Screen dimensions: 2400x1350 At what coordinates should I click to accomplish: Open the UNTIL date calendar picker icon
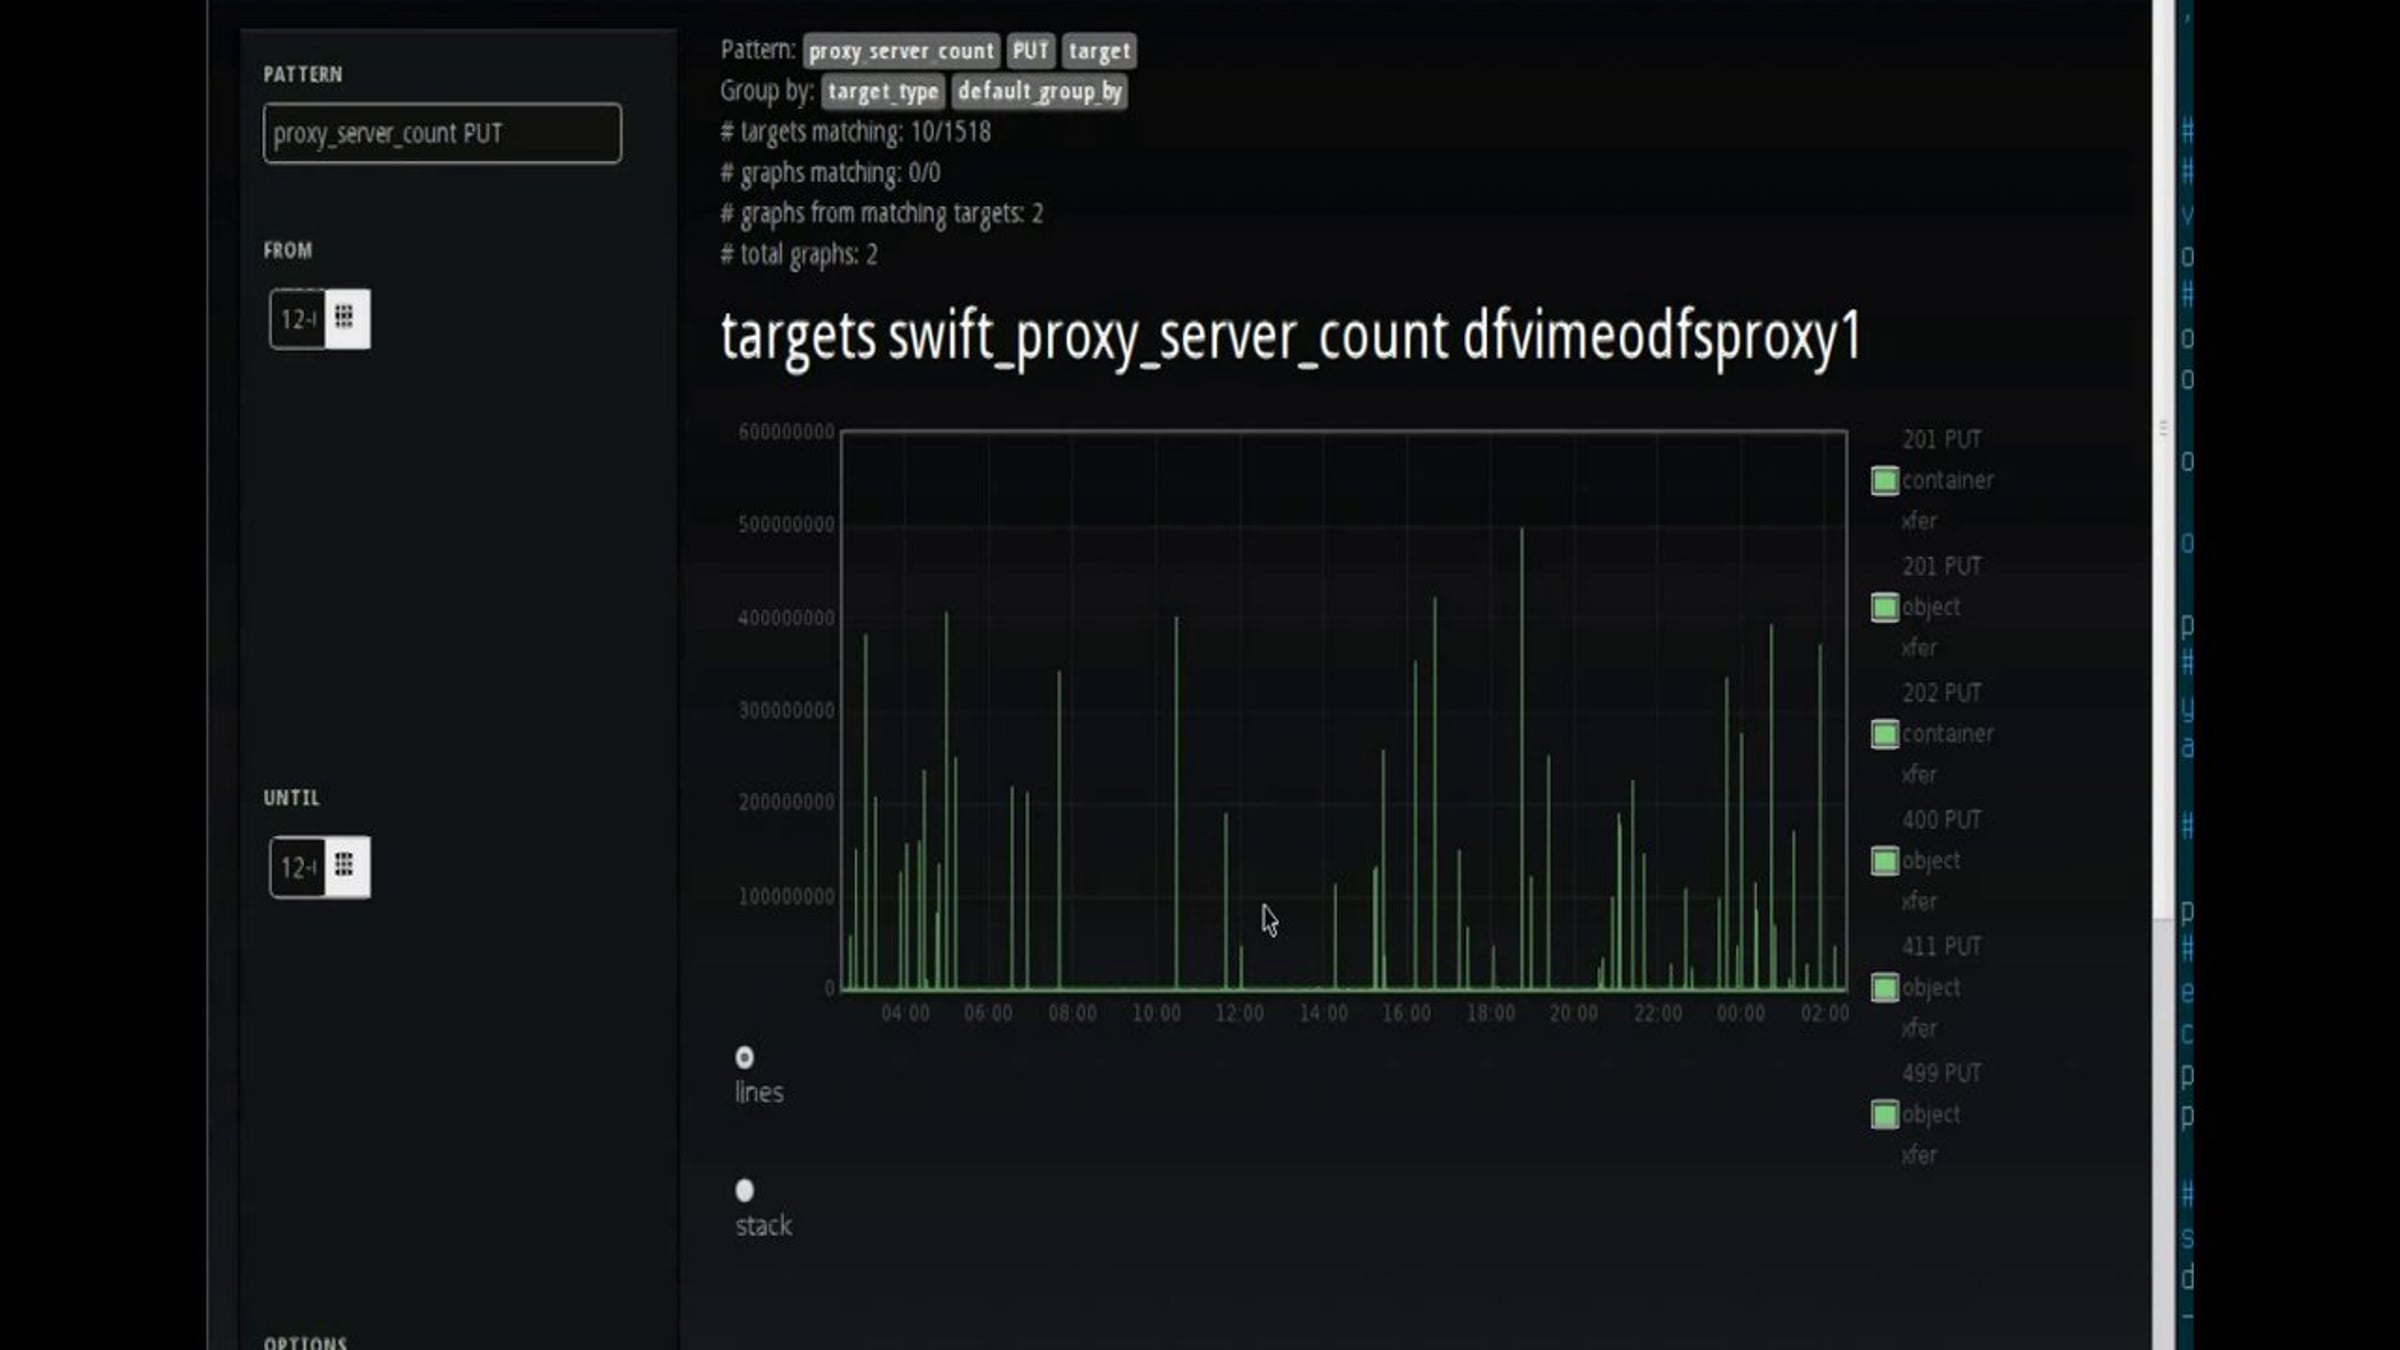(x=347, y=866)
